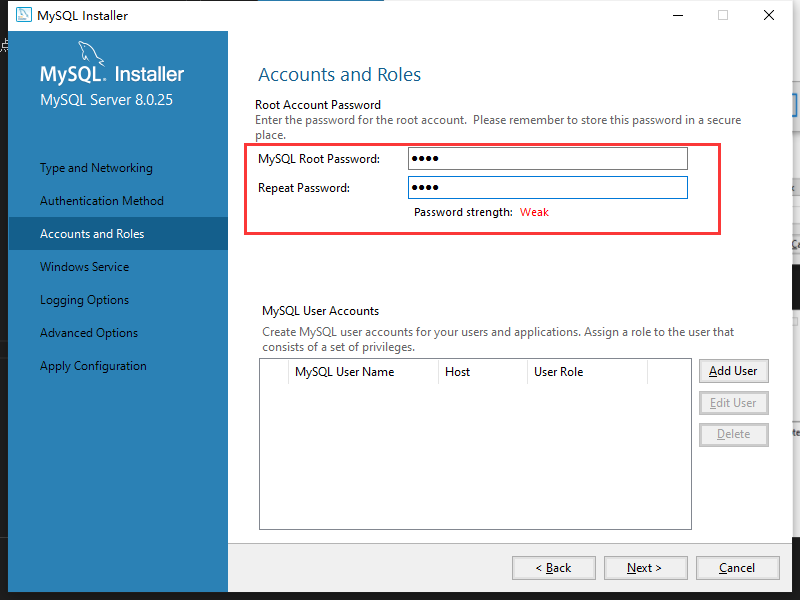
Task: Jump to the Windows Service step
Action: pos(84,267)
